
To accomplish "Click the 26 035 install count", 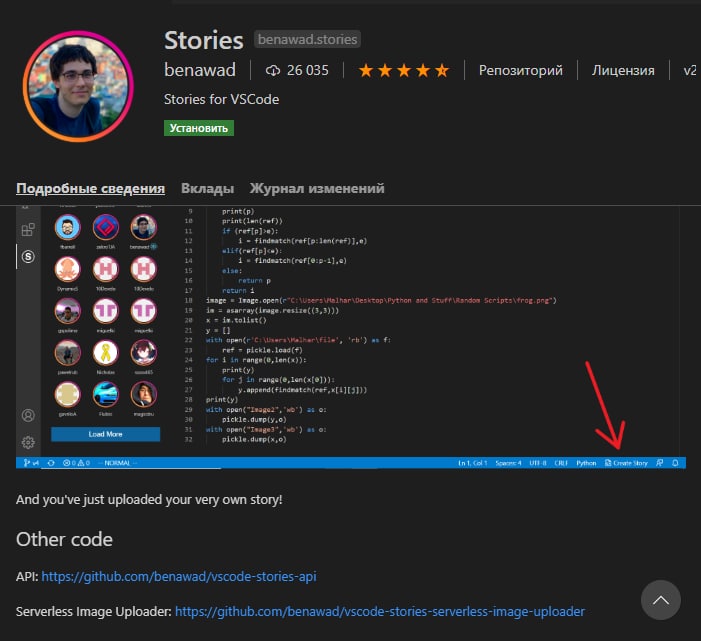I will pos(308,71).
